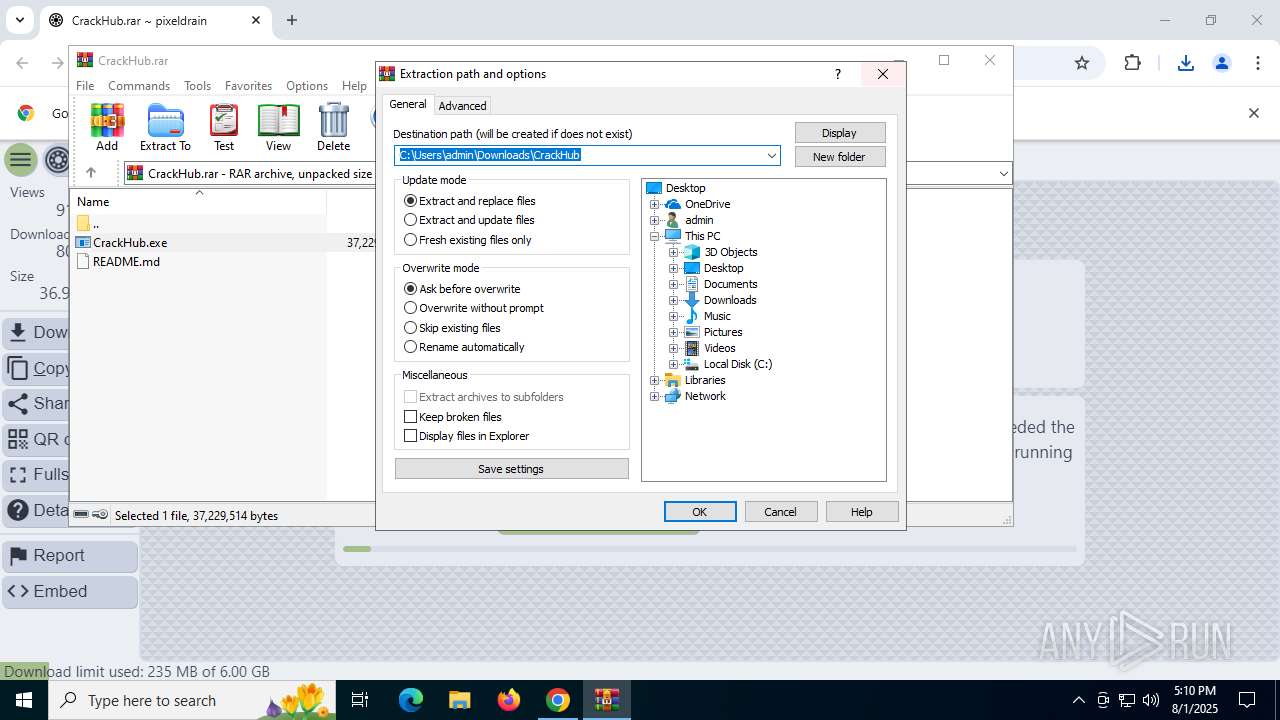Open the Tools menu in WinRAR

[x=197, y=86]
